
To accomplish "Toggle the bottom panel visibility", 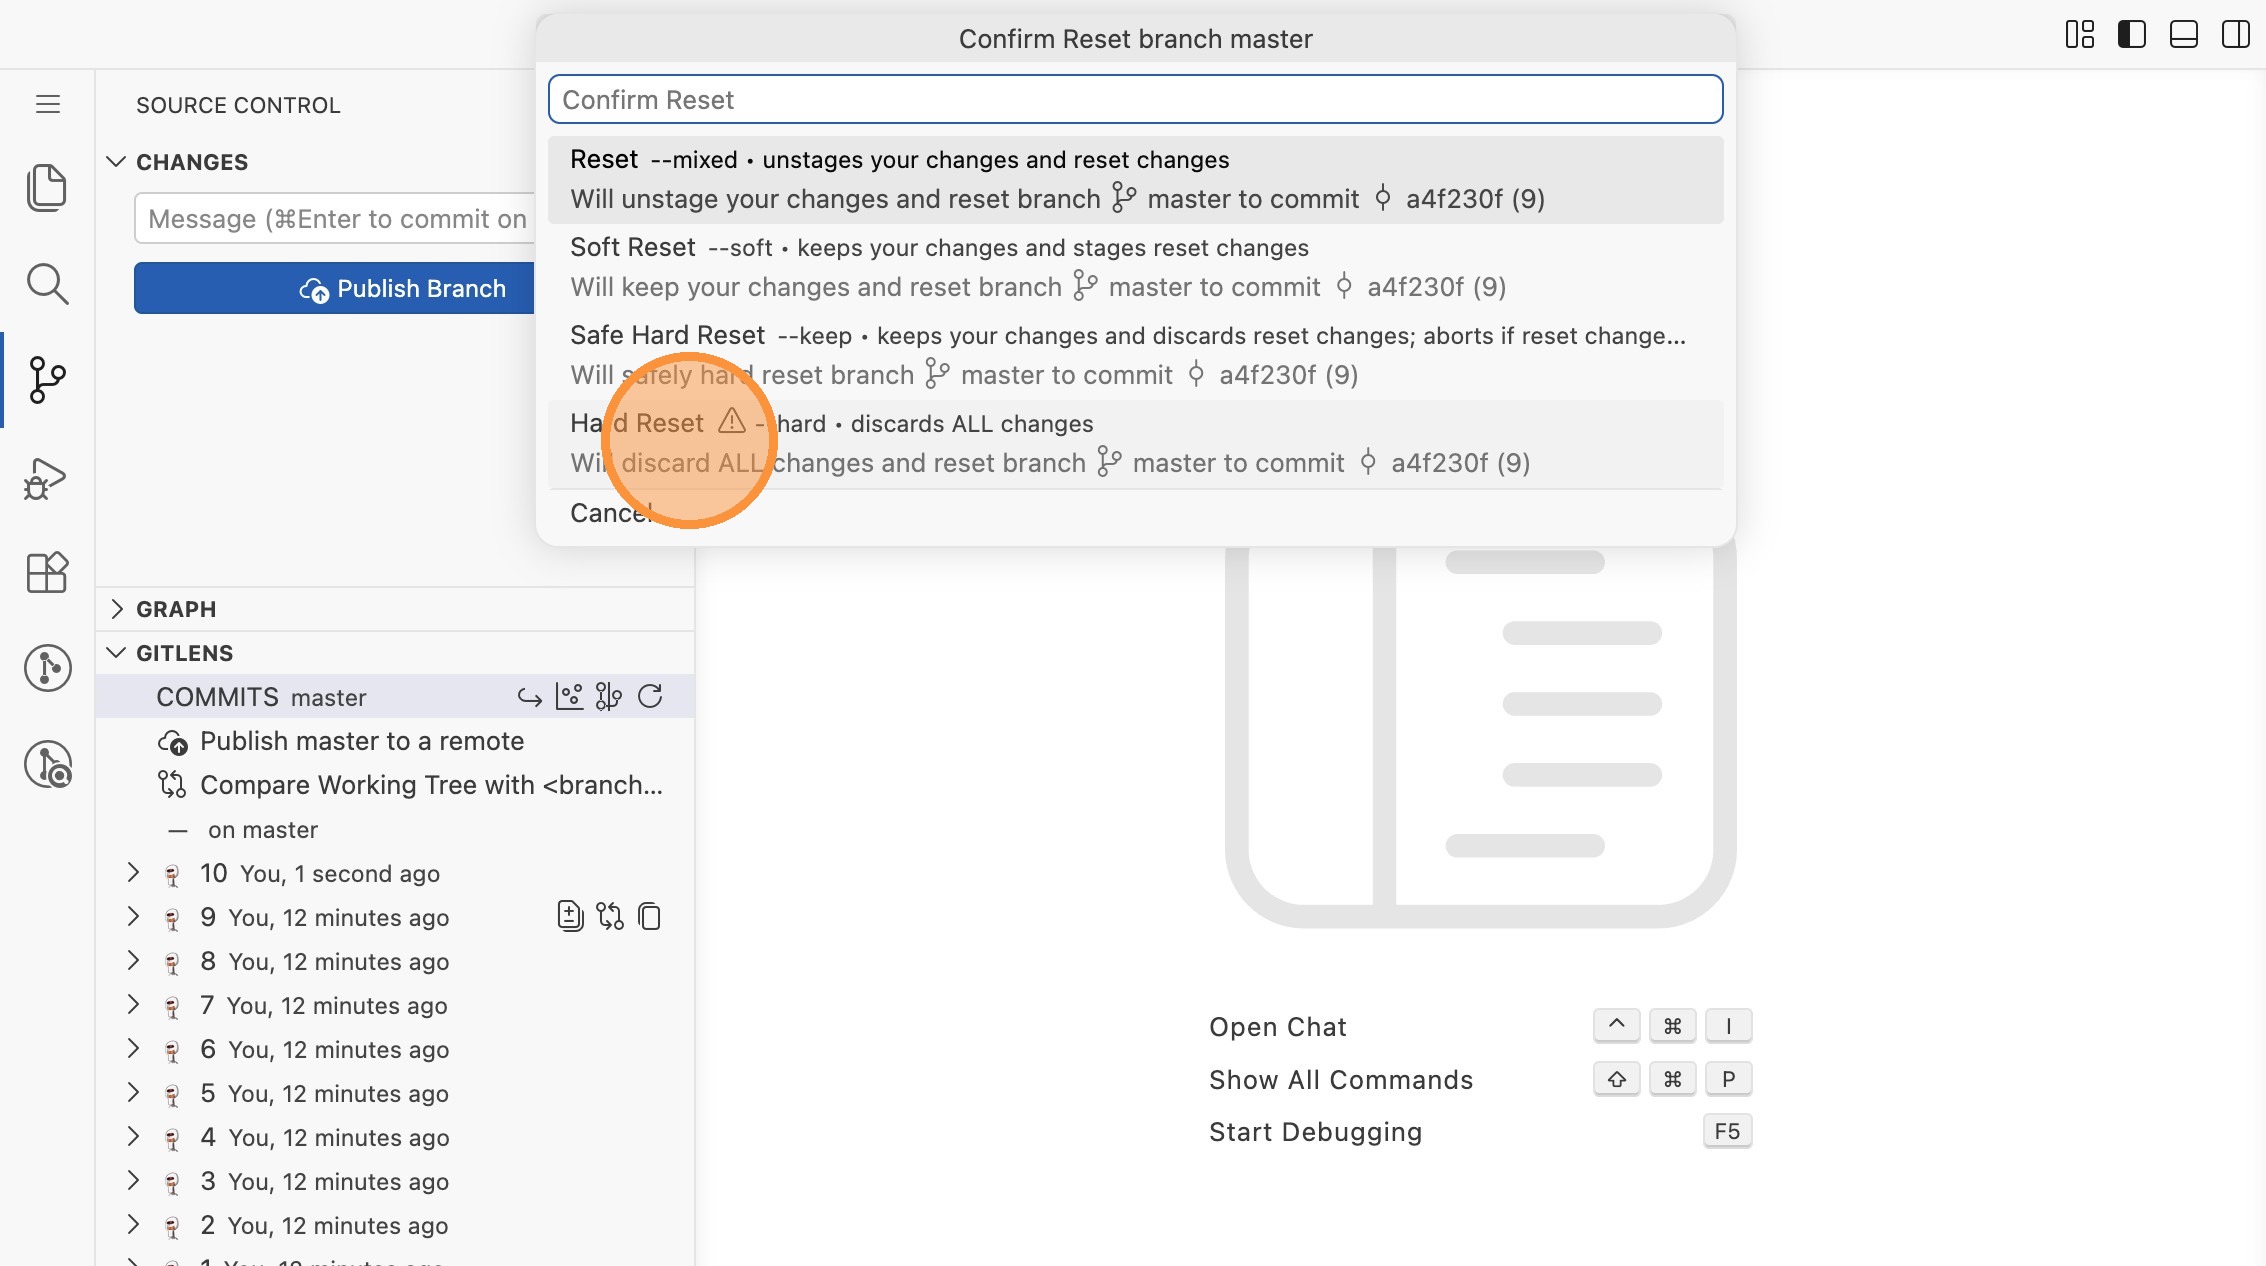I will (2183, 35).
